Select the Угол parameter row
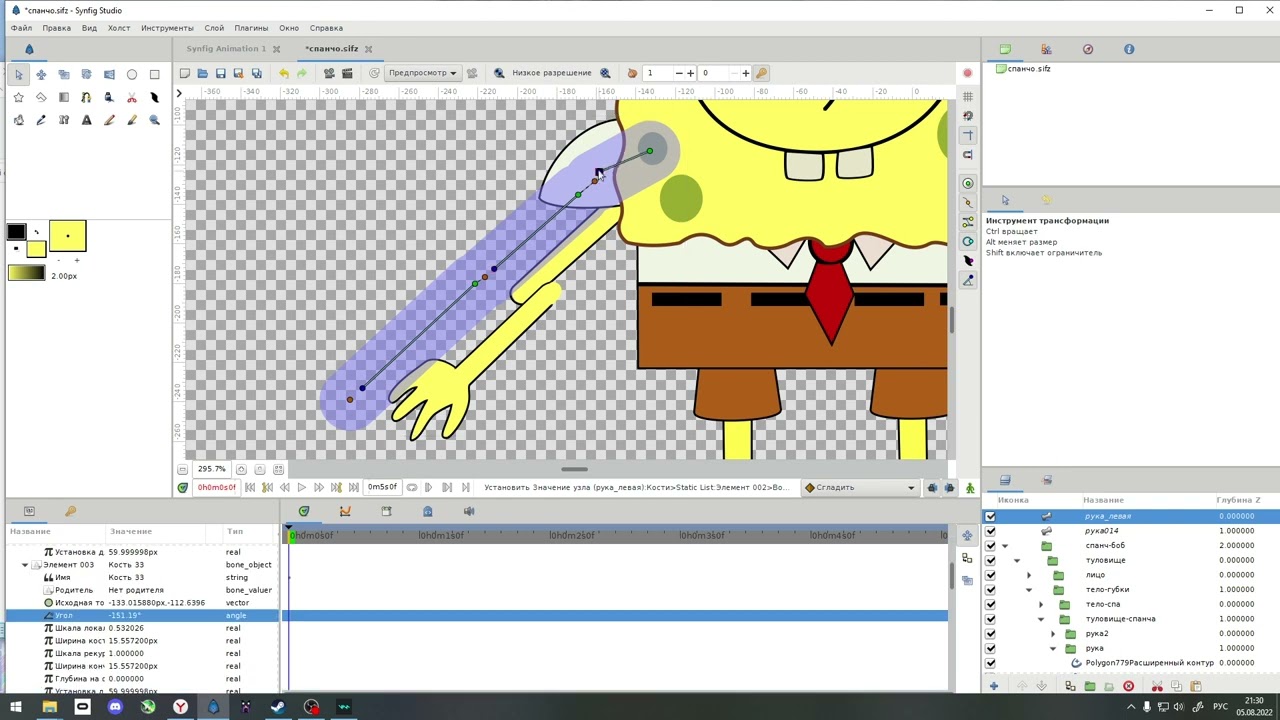This screenshot has width=1280, height=720. tap(142, 616)
